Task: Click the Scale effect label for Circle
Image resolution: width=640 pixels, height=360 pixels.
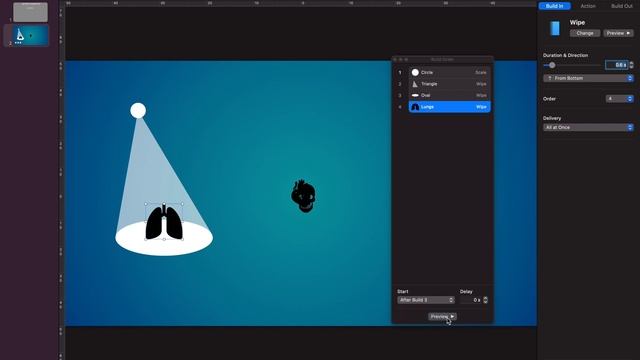Action: [x=481, y=72]
